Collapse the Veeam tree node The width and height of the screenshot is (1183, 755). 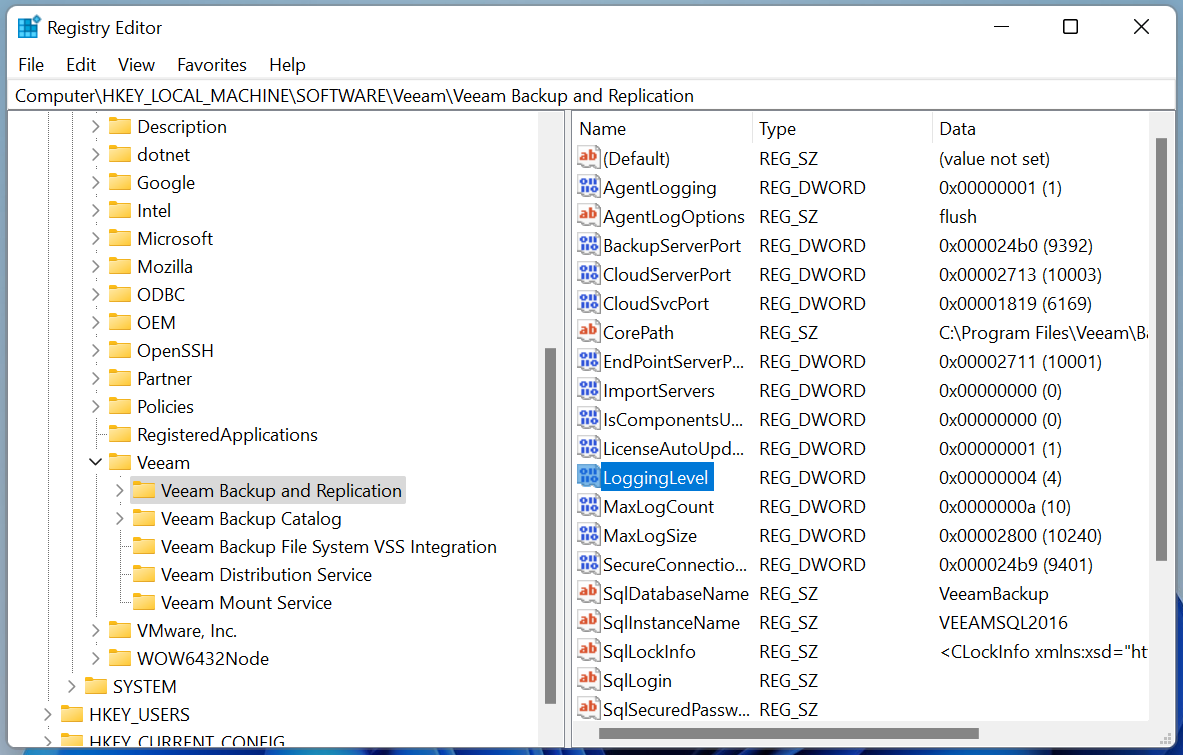(x=95, y=462)
